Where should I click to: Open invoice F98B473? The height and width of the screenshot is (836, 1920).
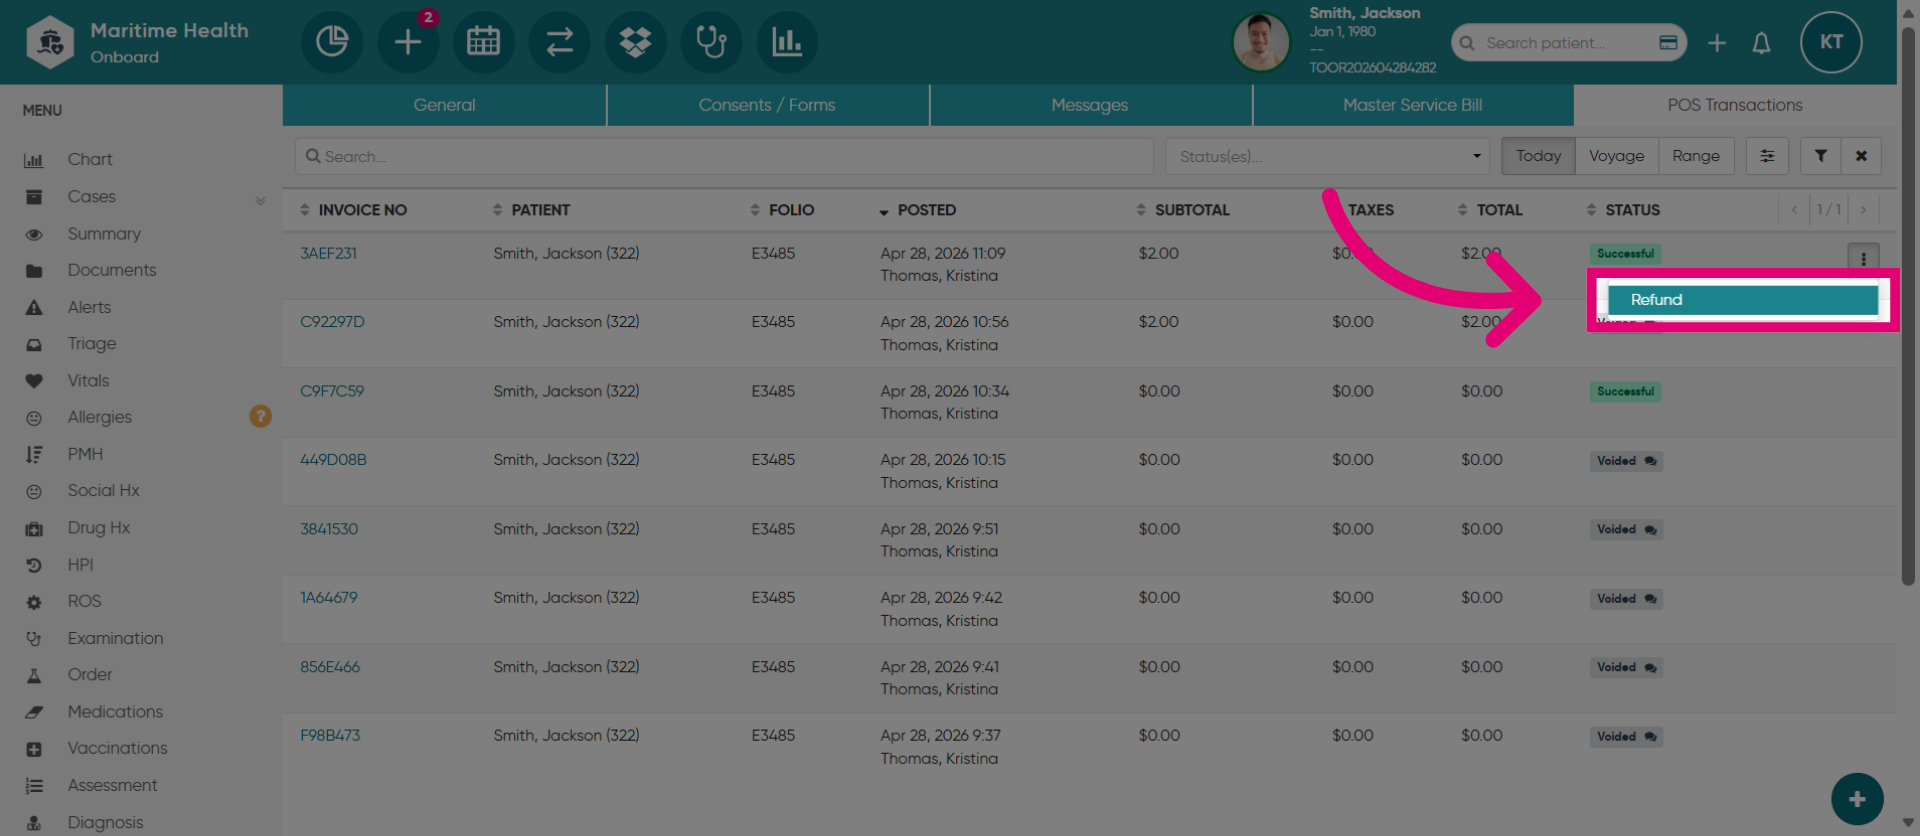point(330,736)
